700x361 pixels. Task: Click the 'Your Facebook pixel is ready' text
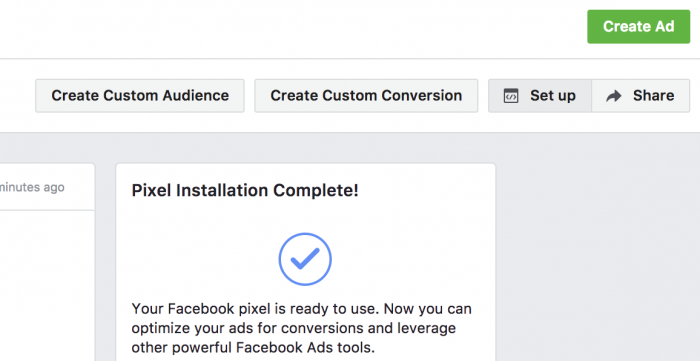pos(301,328)
